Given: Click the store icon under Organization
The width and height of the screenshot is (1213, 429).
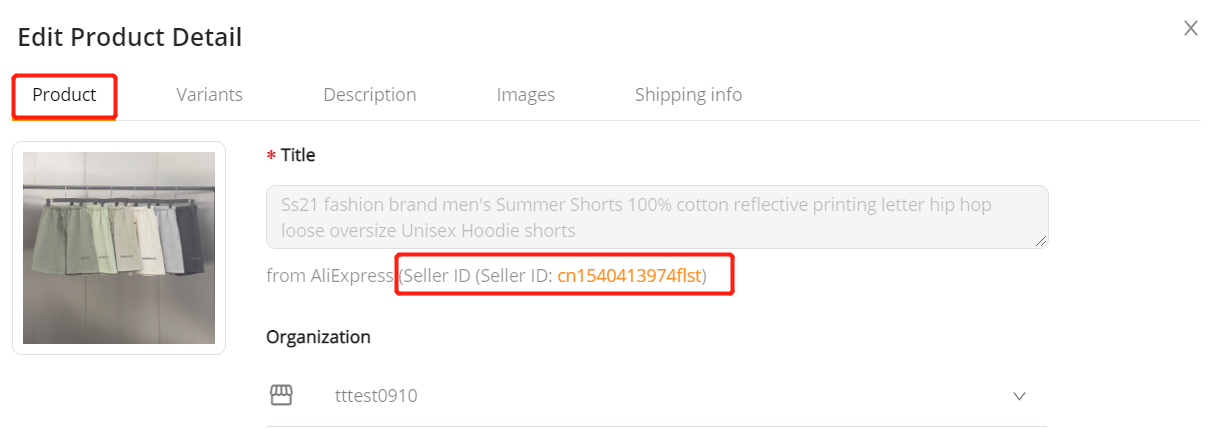Looking at the screenshot, I should tap(281, 396).
